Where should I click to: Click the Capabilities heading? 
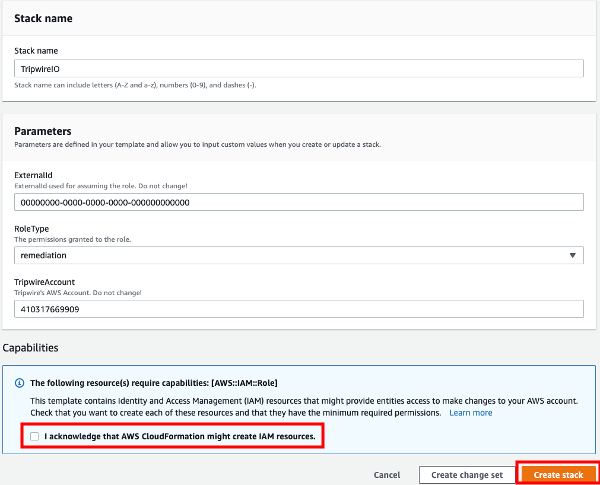pyautogui.click(x=31, y=348)
